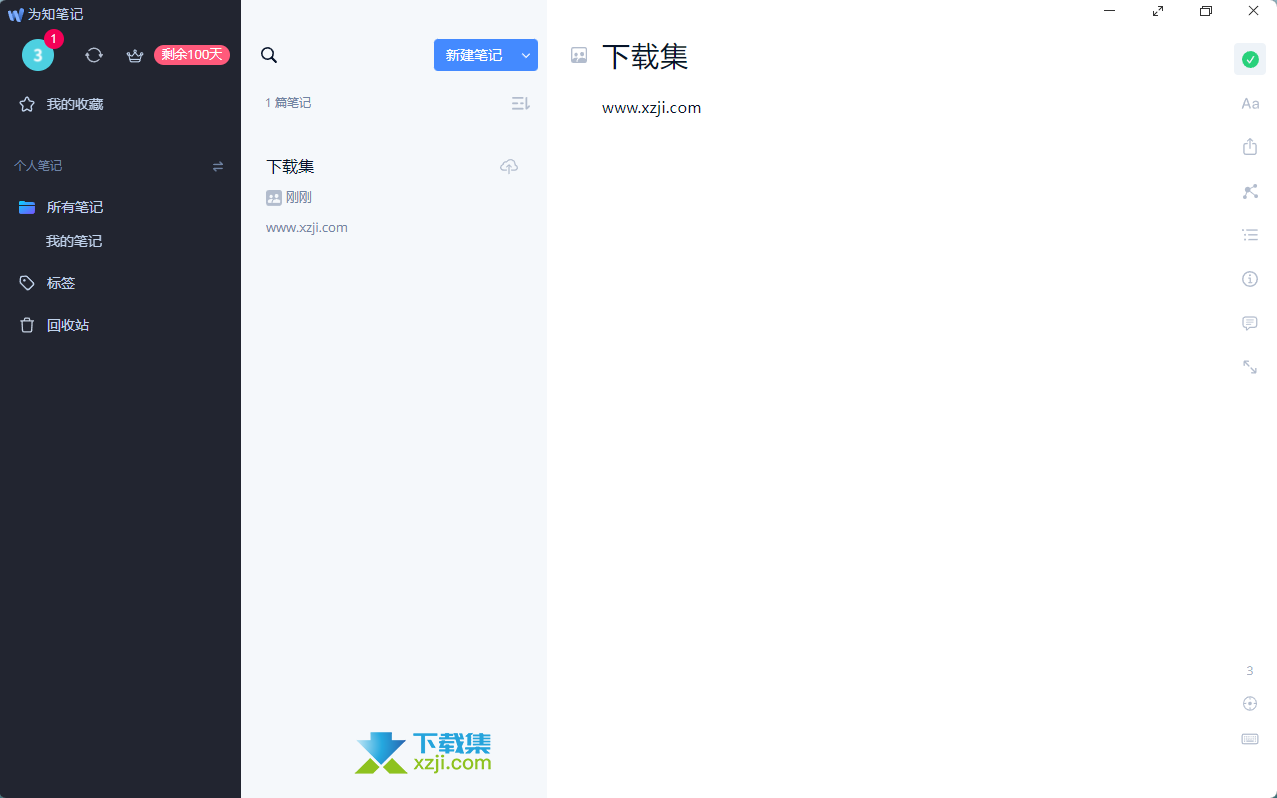Open the mind map graph icon
The width and height of the screenshot is (1277, 798).
click(x=1250, y=191)
